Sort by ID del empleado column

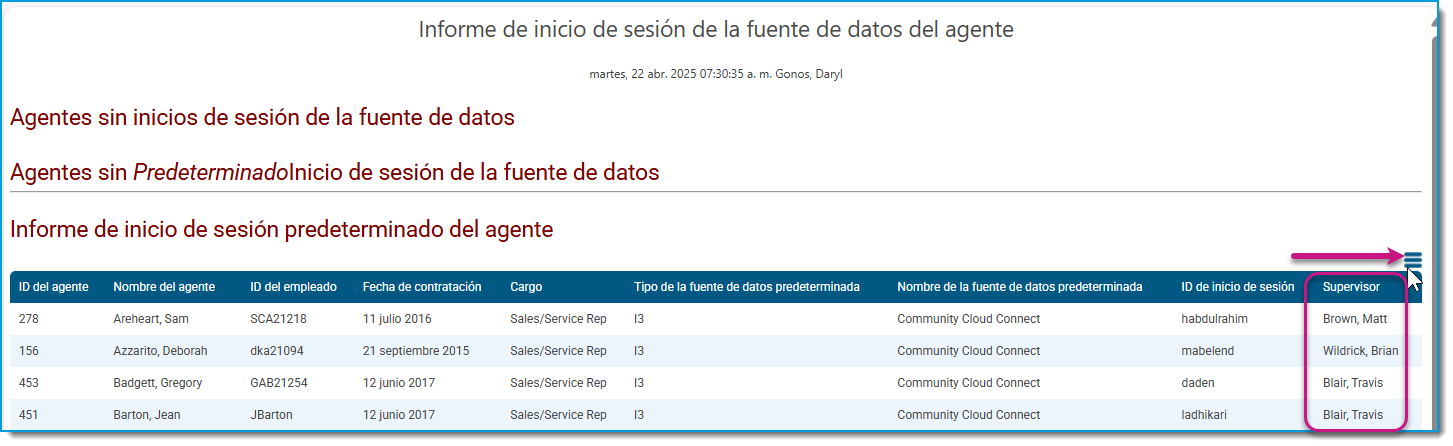[294, 287]
